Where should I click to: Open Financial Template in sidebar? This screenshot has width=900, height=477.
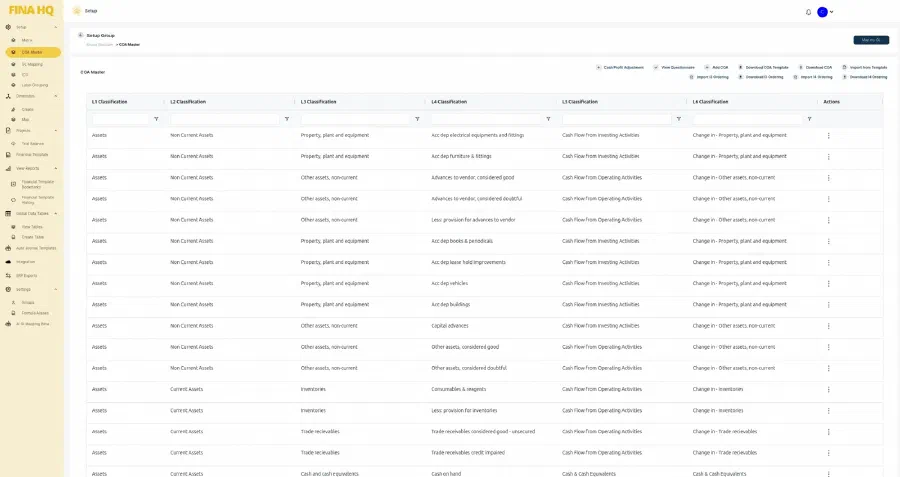tap(32, 154)
